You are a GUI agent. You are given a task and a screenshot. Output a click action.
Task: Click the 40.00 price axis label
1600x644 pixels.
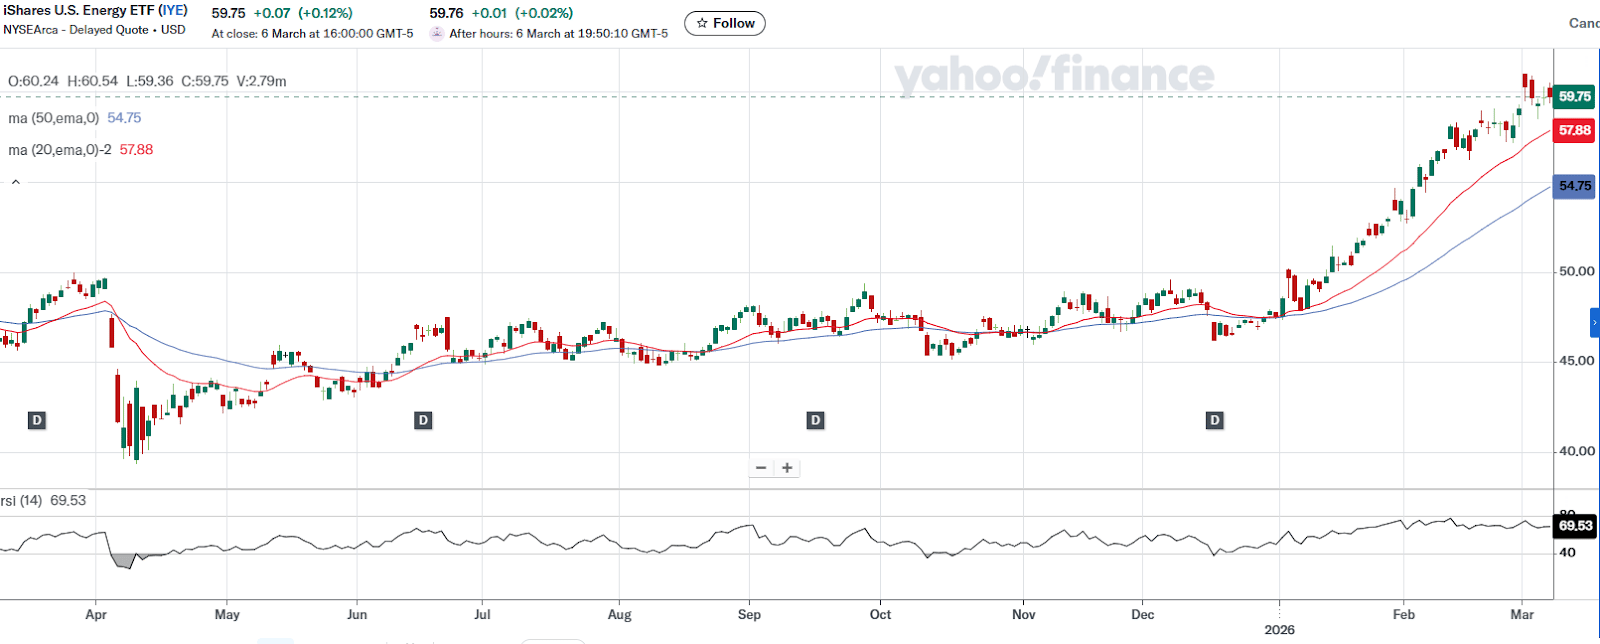1577,451
